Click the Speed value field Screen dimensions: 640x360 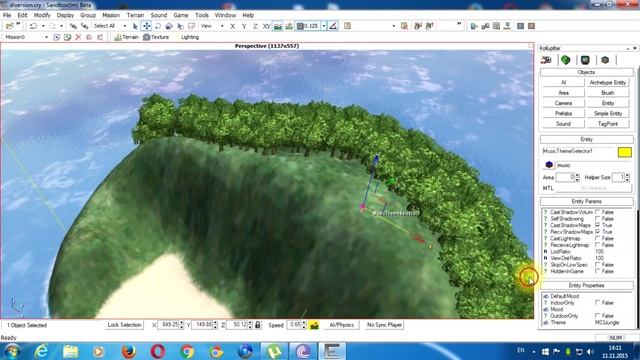pyautogui.click(x=293, y=325)
